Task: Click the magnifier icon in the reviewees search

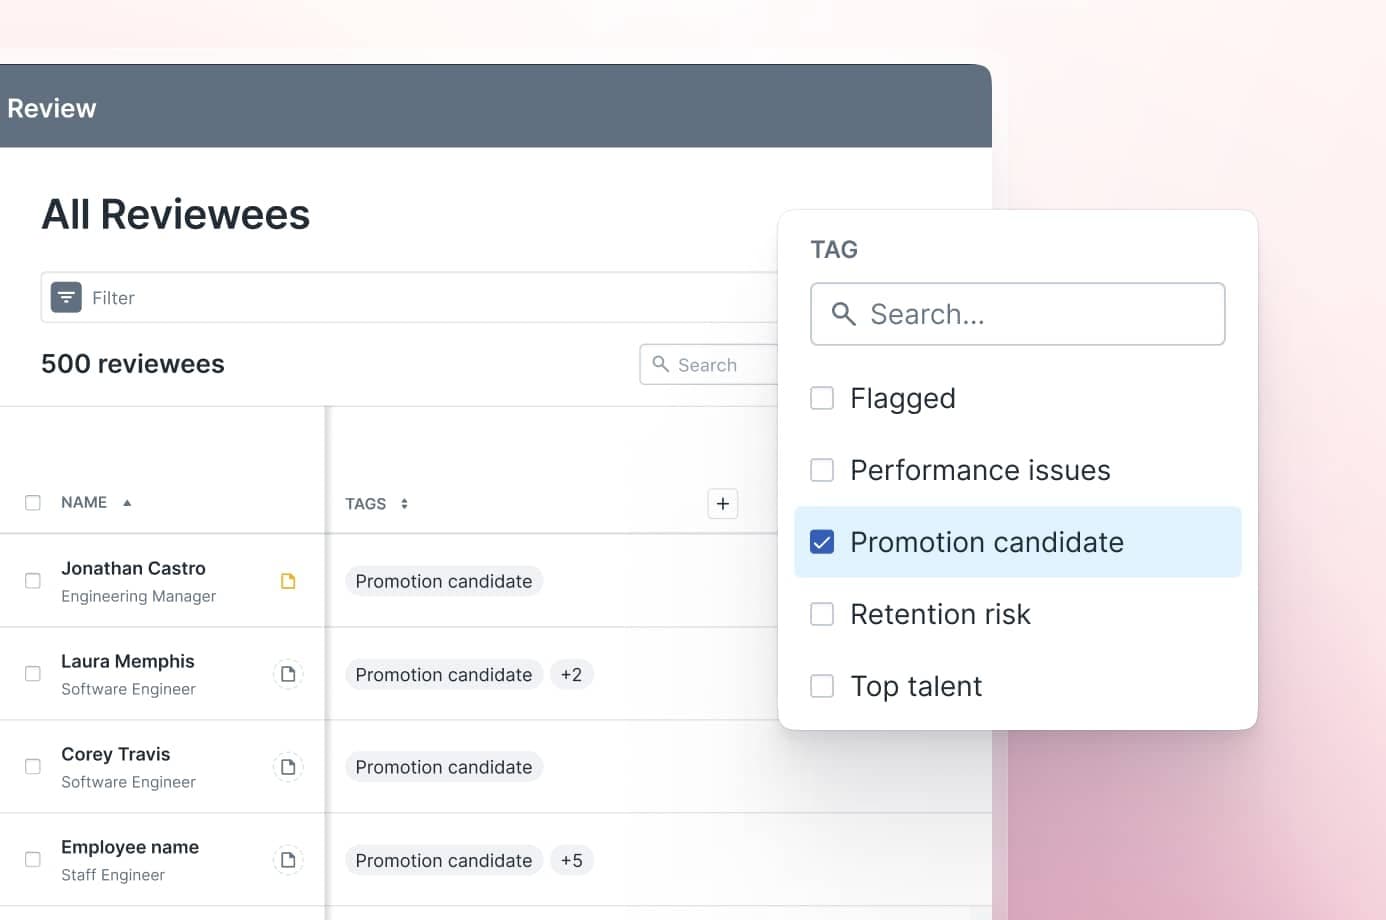Action: [x=660, y=364]
